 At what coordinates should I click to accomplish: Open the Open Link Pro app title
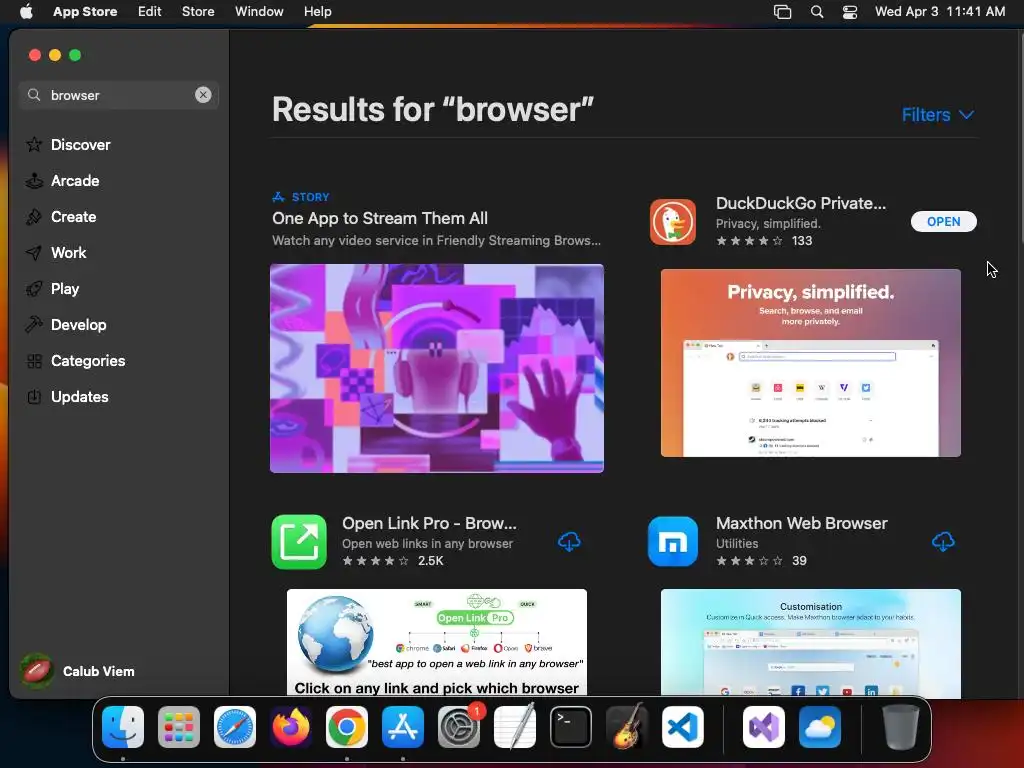point(429,523)
